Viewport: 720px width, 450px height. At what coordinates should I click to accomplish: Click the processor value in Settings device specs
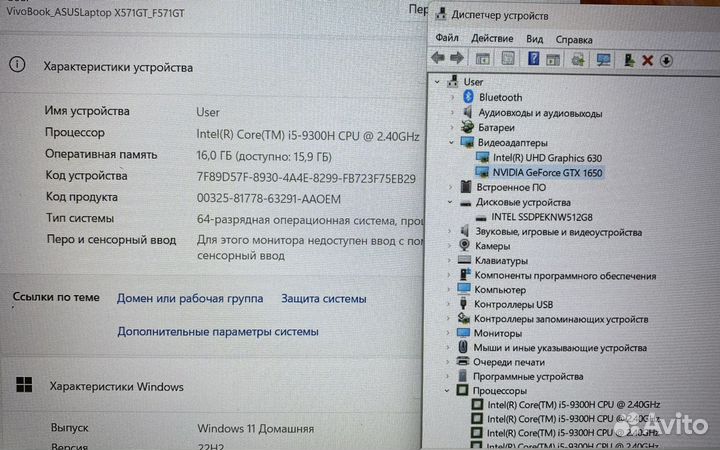coord(308,135)
